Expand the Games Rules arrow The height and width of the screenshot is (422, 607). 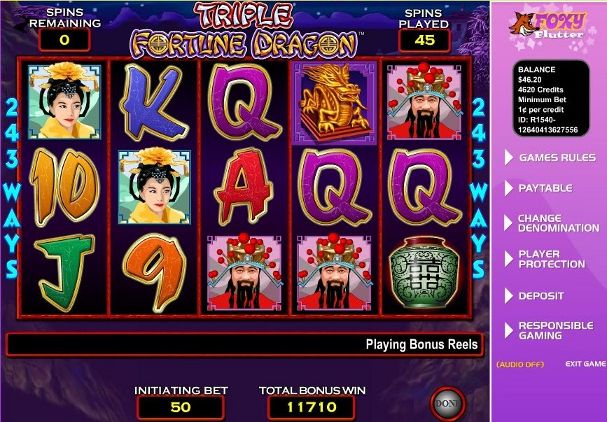coord(509,158)
